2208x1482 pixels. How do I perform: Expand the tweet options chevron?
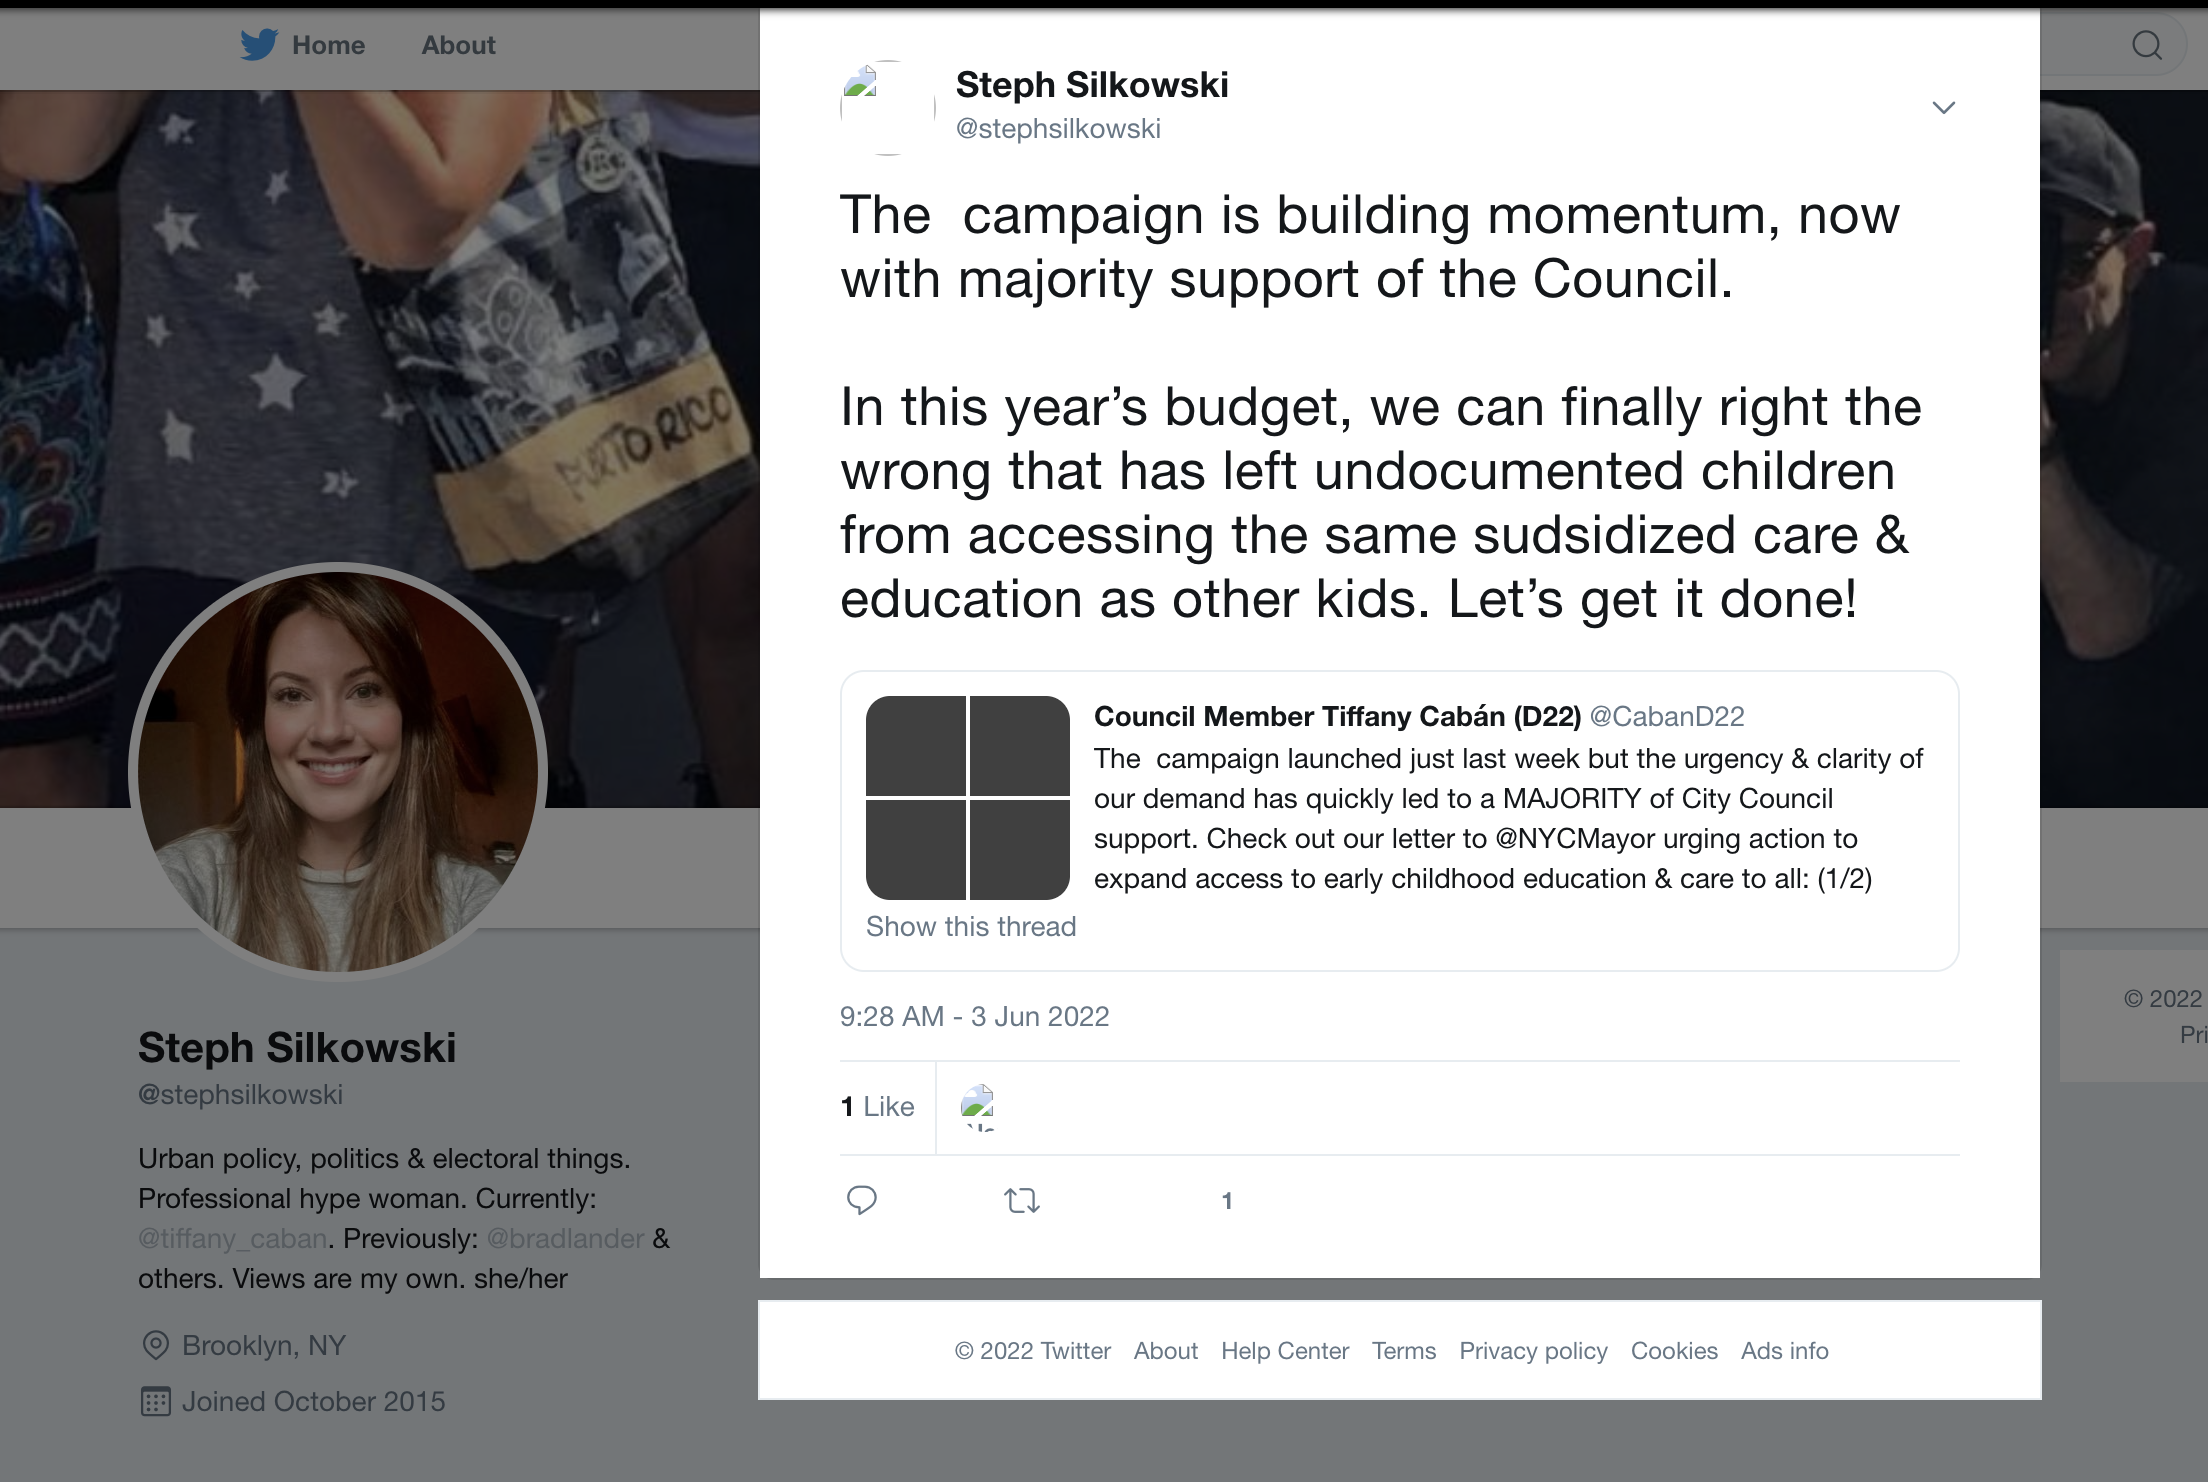(x=1943, y=107)
